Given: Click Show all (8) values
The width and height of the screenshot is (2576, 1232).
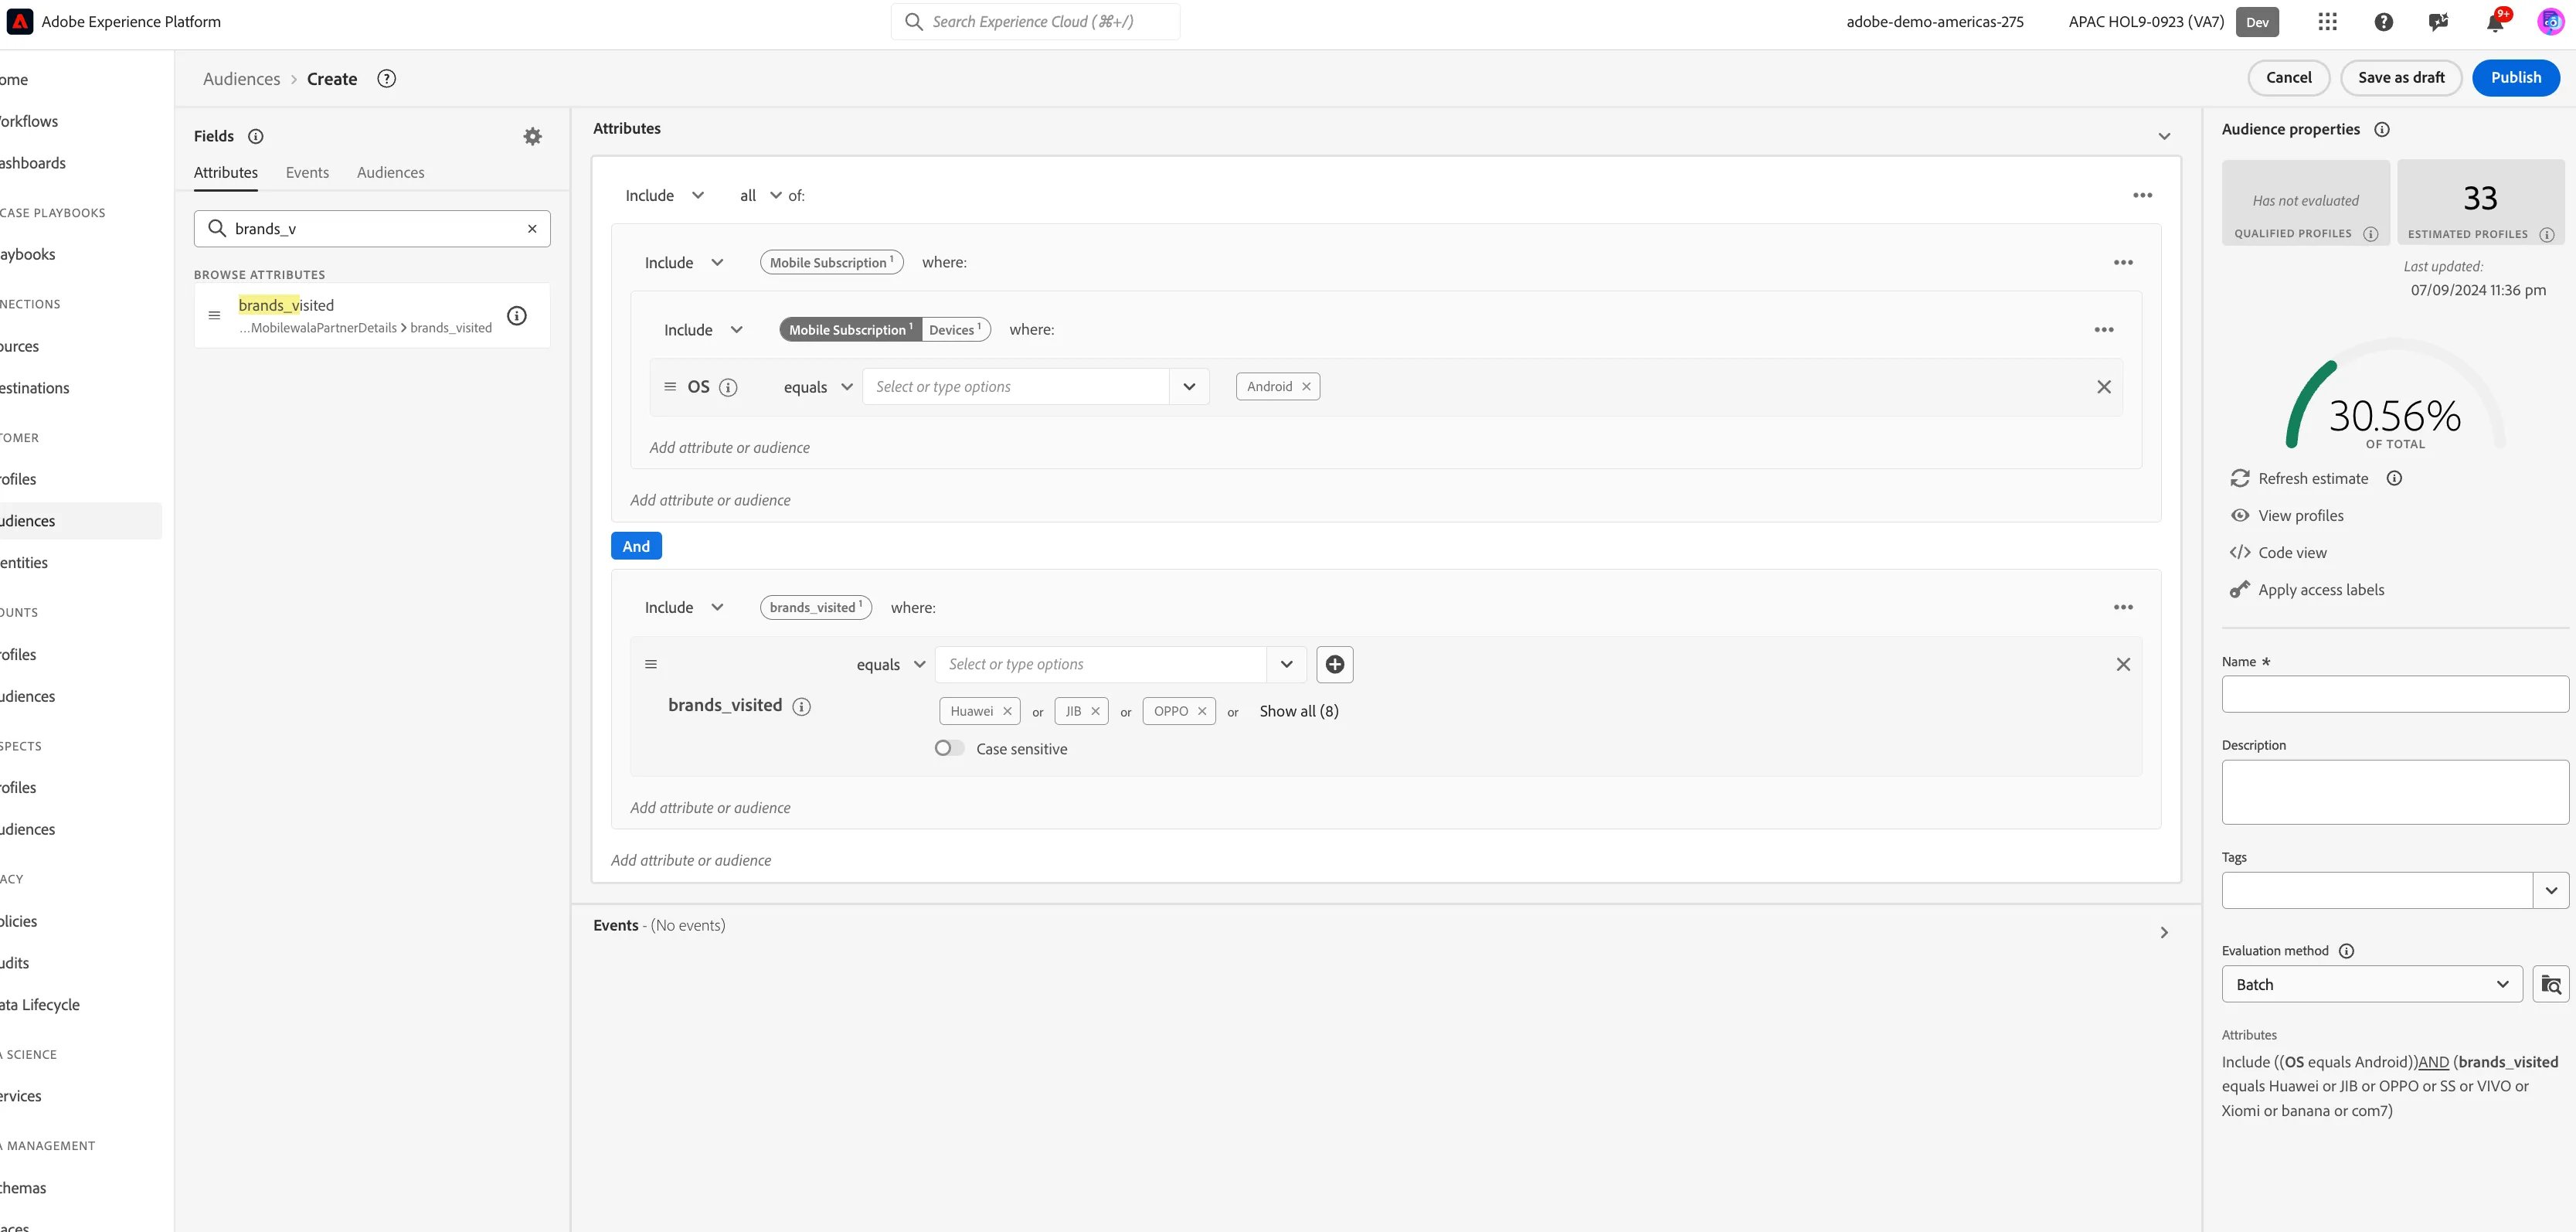Looking at the screenshot, I should pos(1299,711).
